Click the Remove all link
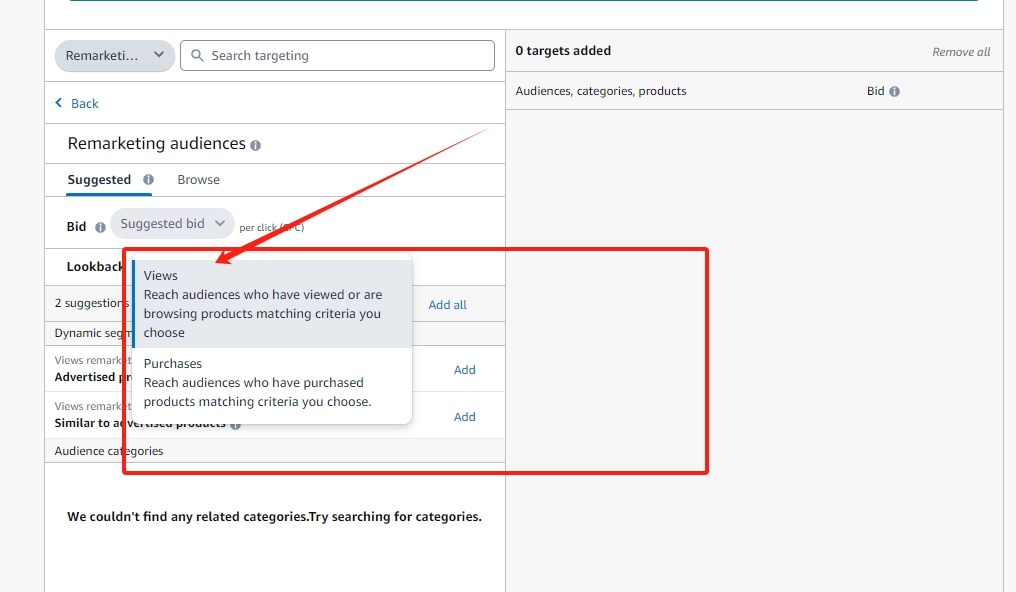Screen dimensions: 1016x592 tap(960, 52)
